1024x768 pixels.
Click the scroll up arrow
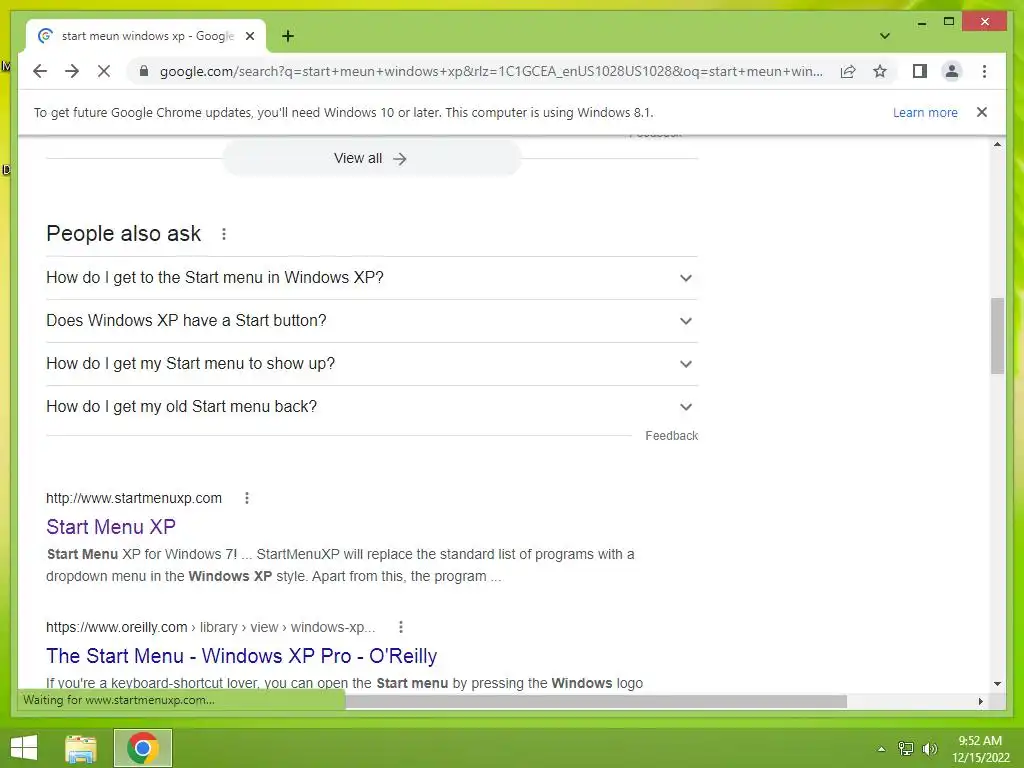997,144
